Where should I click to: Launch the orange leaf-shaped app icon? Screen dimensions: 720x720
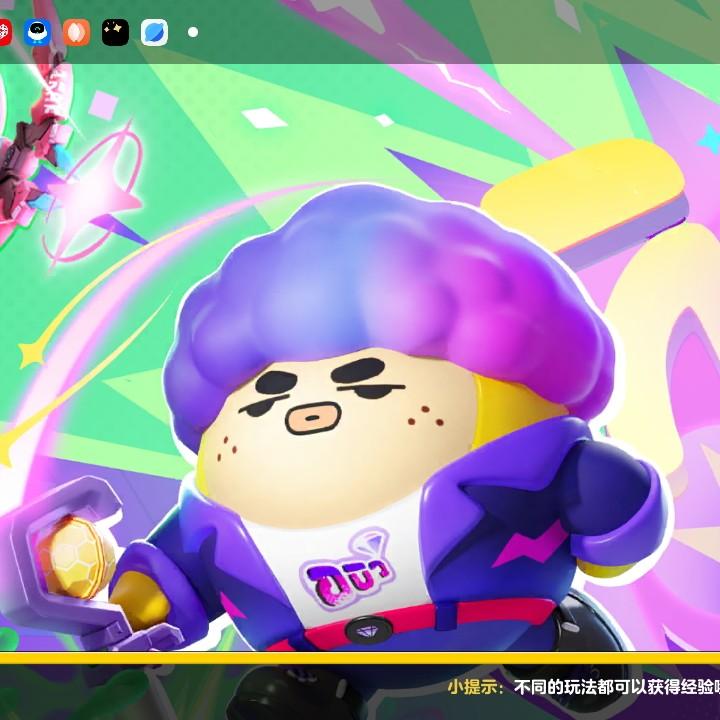[76, 32]
